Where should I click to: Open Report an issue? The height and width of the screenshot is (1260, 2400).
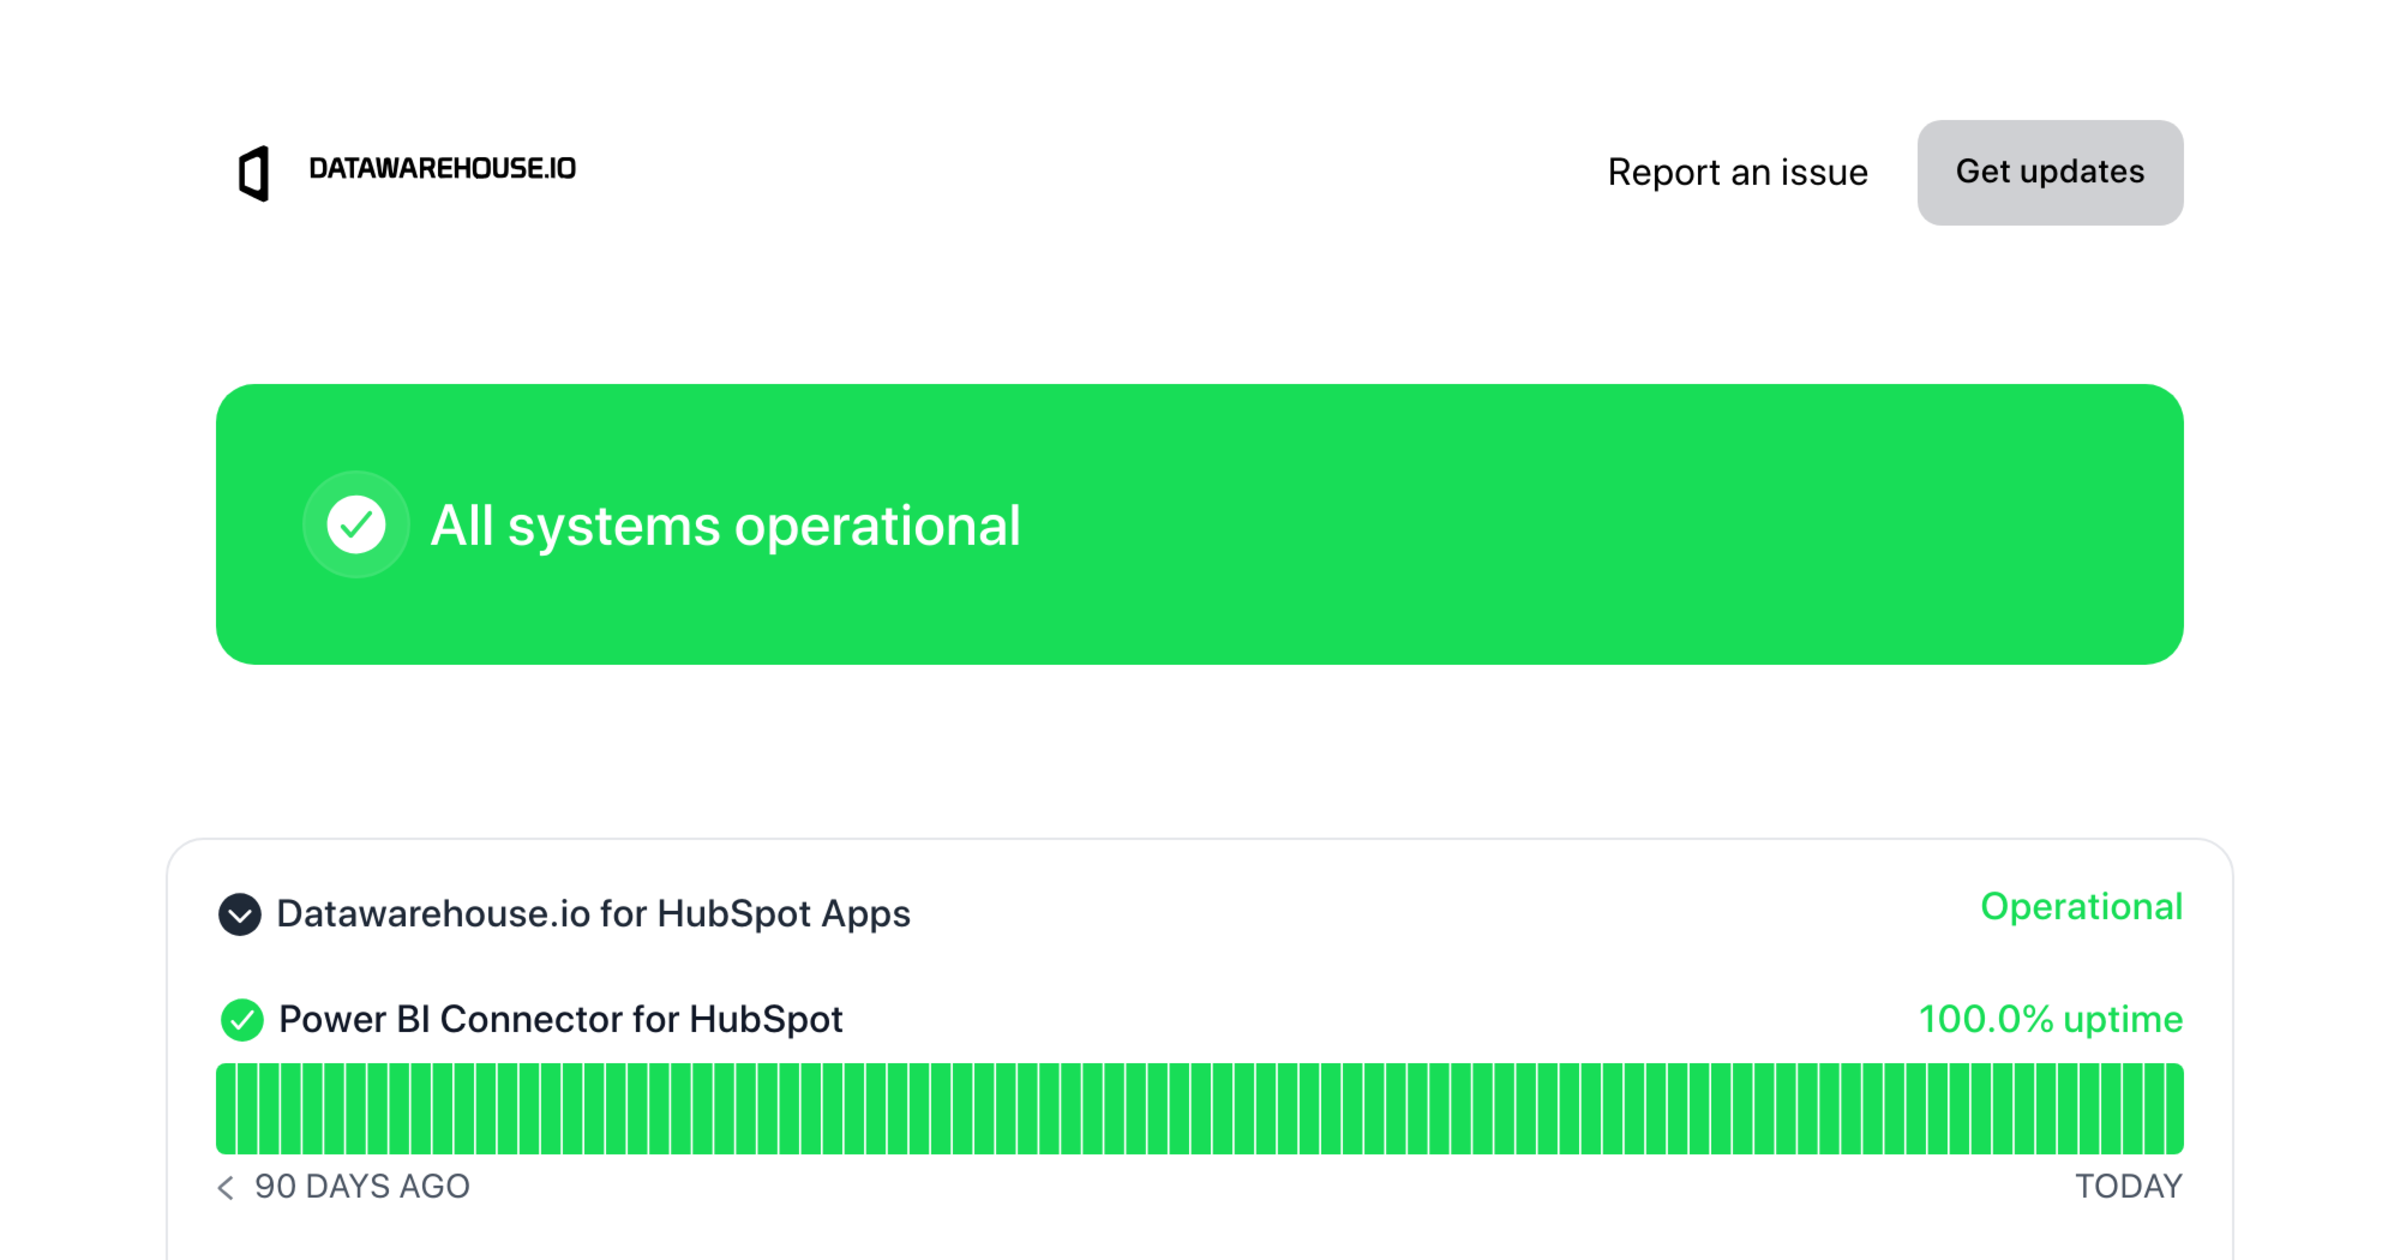(1737, 172)
